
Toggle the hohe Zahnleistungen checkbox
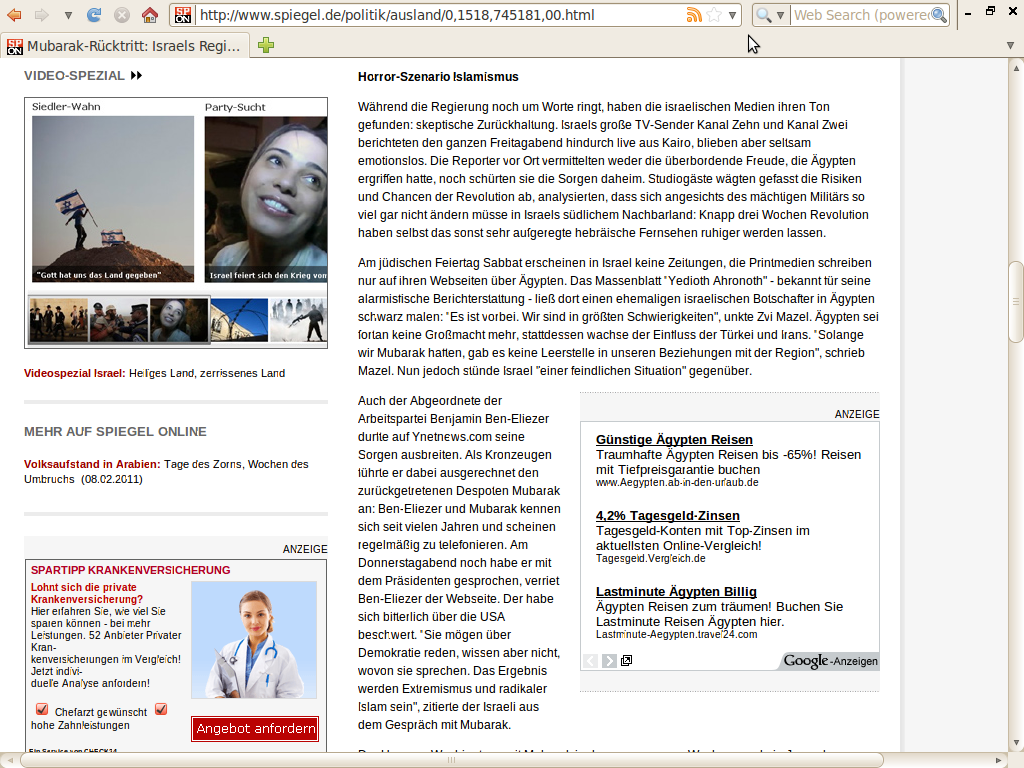pos(161,709)
